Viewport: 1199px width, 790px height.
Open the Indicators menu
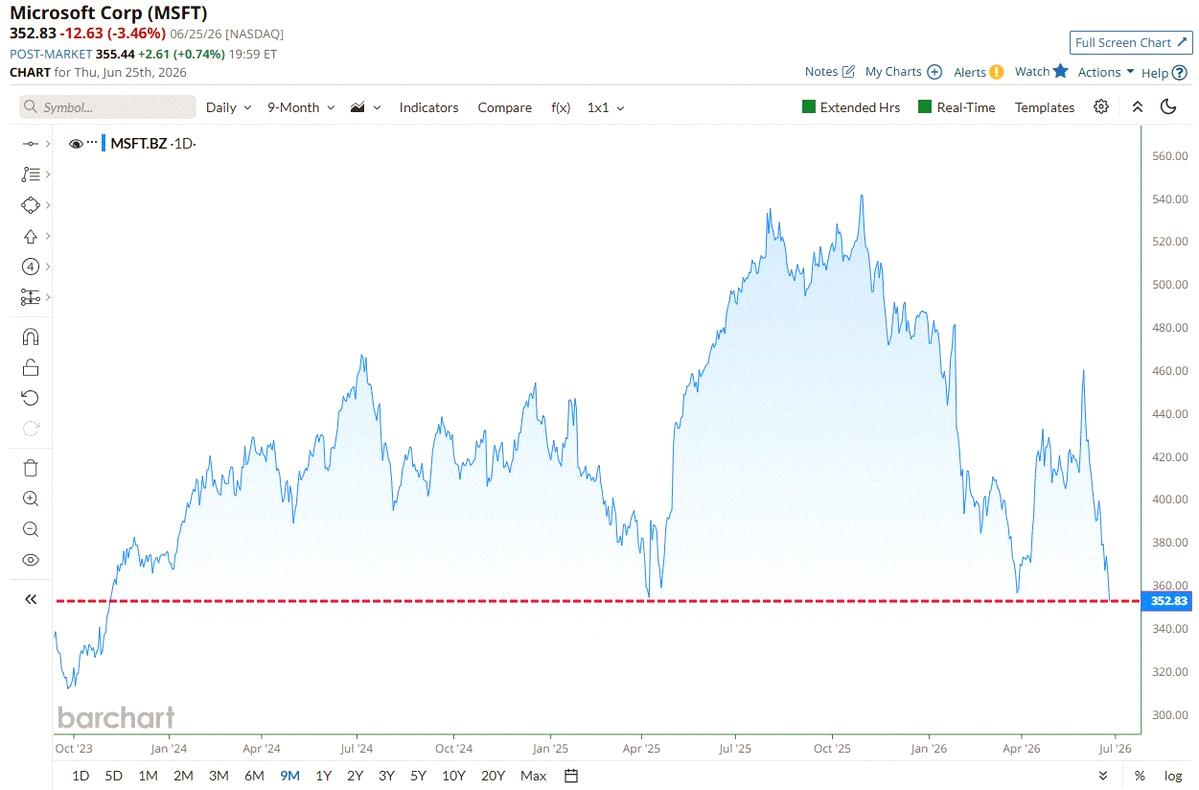[x=429, y=107]
